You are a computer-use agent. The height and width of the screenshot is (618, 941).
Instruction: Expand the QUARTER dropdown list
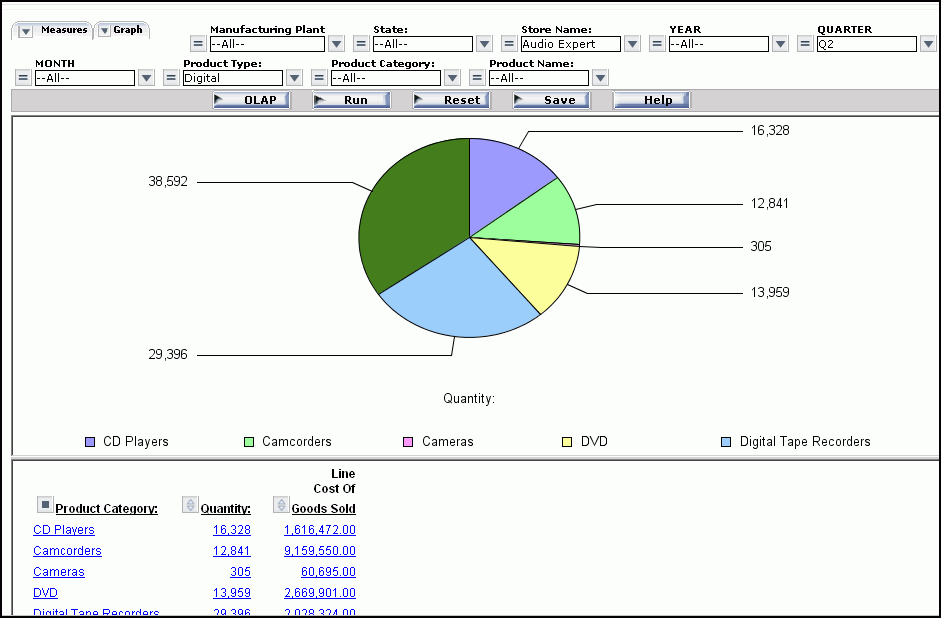click(928, 44)
